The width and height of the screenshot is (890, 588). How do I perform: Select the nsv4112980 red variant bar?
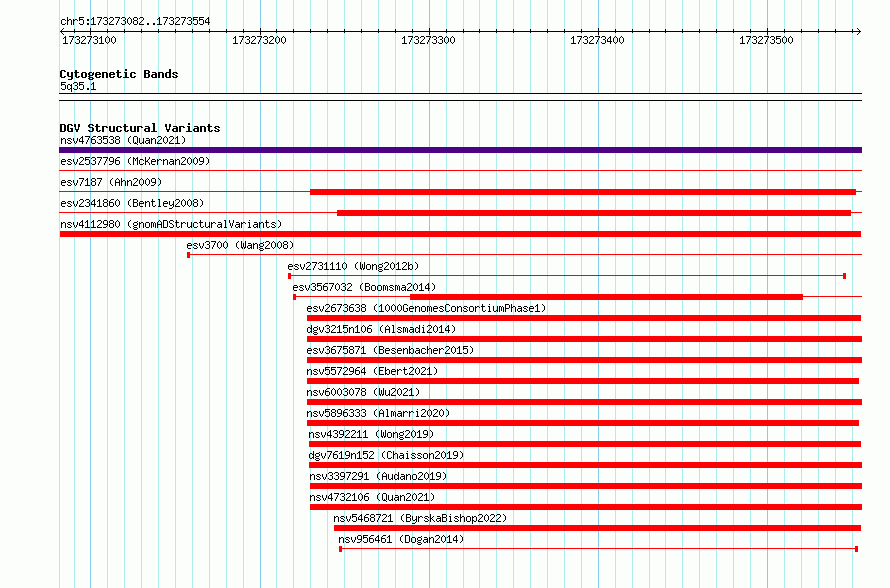460,234
